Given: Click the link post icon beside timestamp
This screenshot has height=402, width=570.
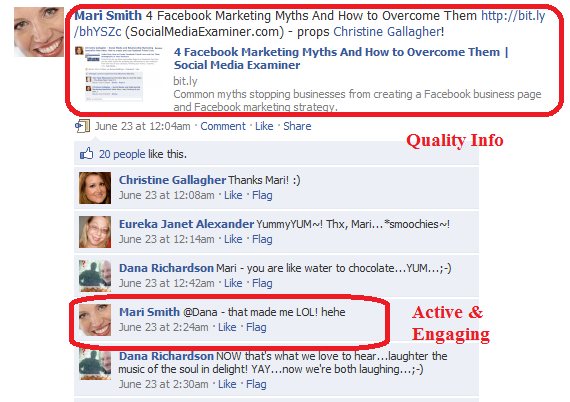Looking at the screenshot, I should [83, 126].
